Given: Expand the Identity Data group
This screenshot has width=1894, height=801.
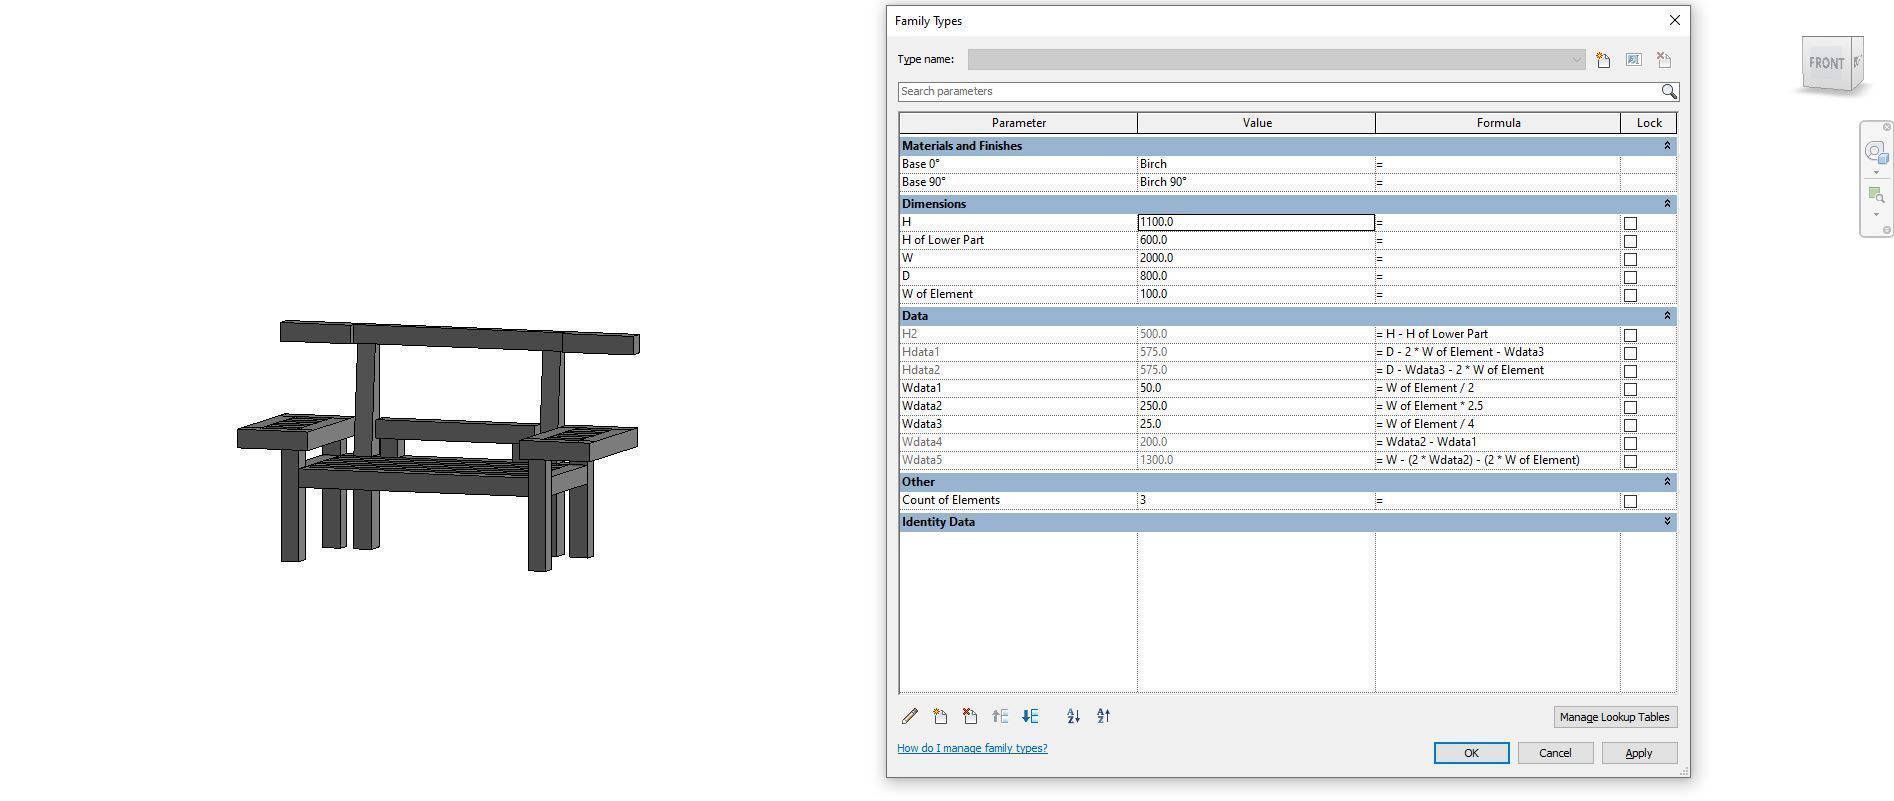Looking at the screenshot, I should (1666, 522).
